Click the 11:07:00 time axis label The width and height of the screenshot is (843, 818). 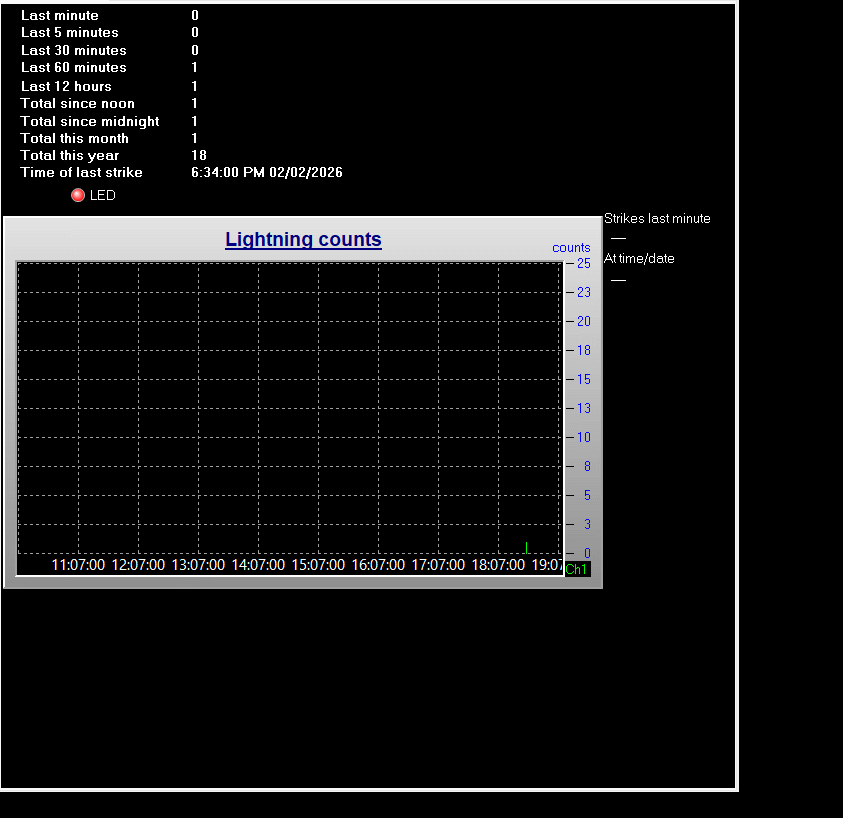click(78, 565)
